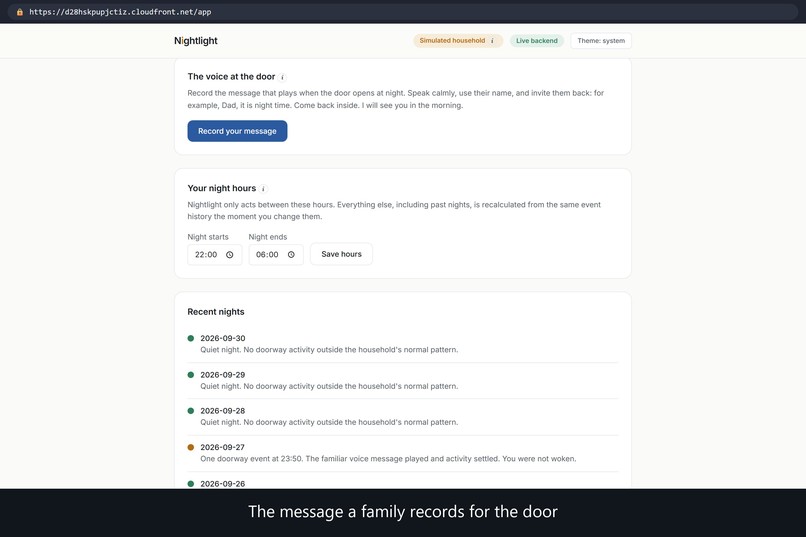Select the 2026-09-29 night entry
Screen dimensions: 806x537
point(403,380)
